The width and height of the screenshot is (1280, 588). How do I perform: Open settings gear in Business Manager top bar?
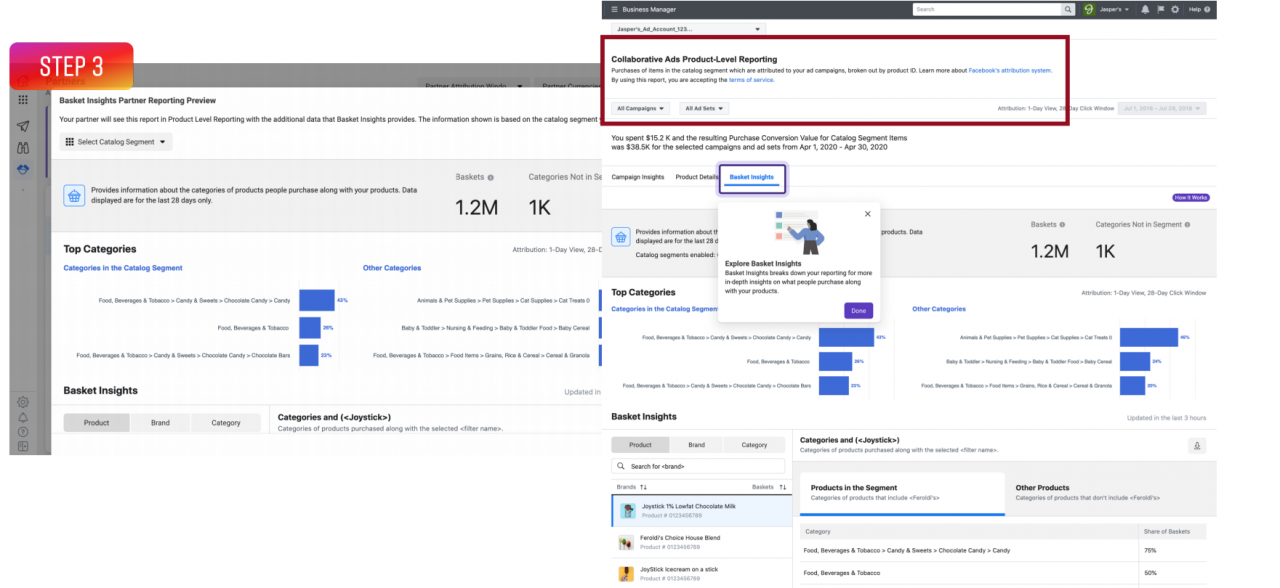click(1175, 9)
